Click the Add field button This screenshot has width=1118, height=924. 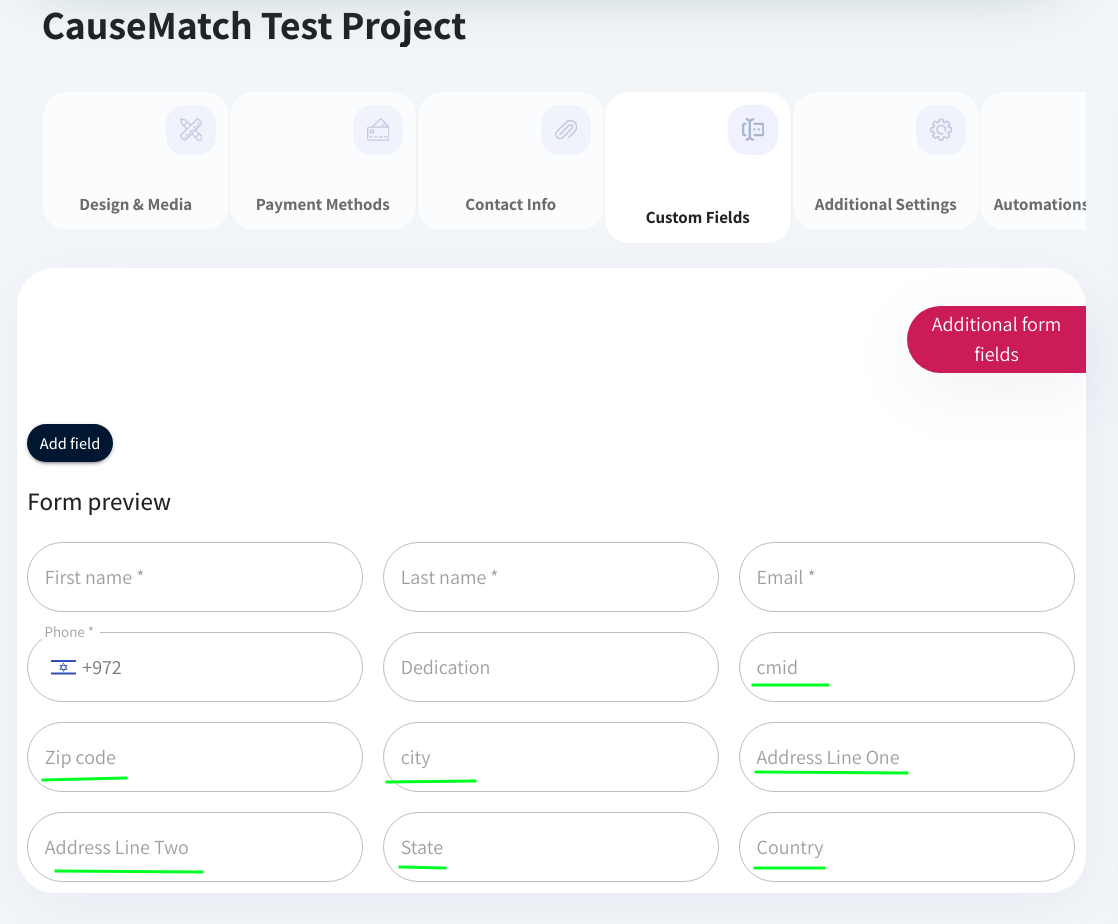click(70, 443)
